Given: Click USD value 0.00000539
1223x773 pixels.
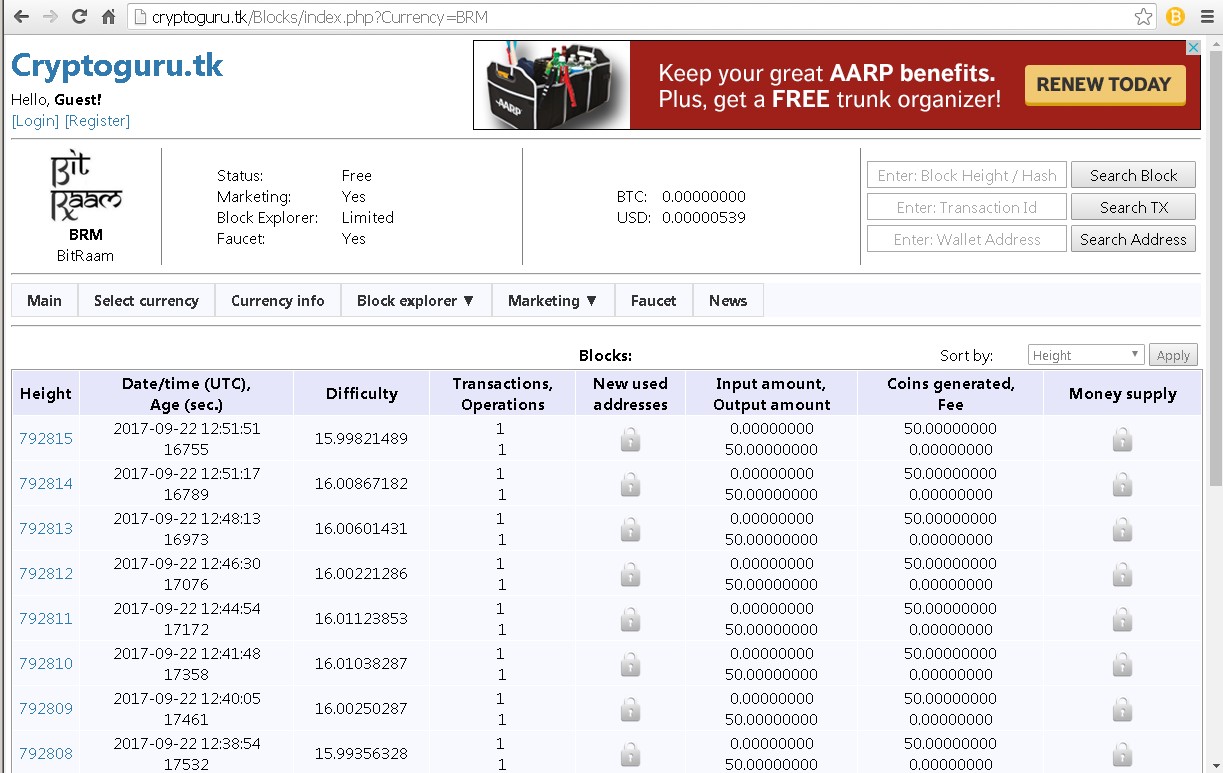Looking at the screenshot, I should [704, 217].
